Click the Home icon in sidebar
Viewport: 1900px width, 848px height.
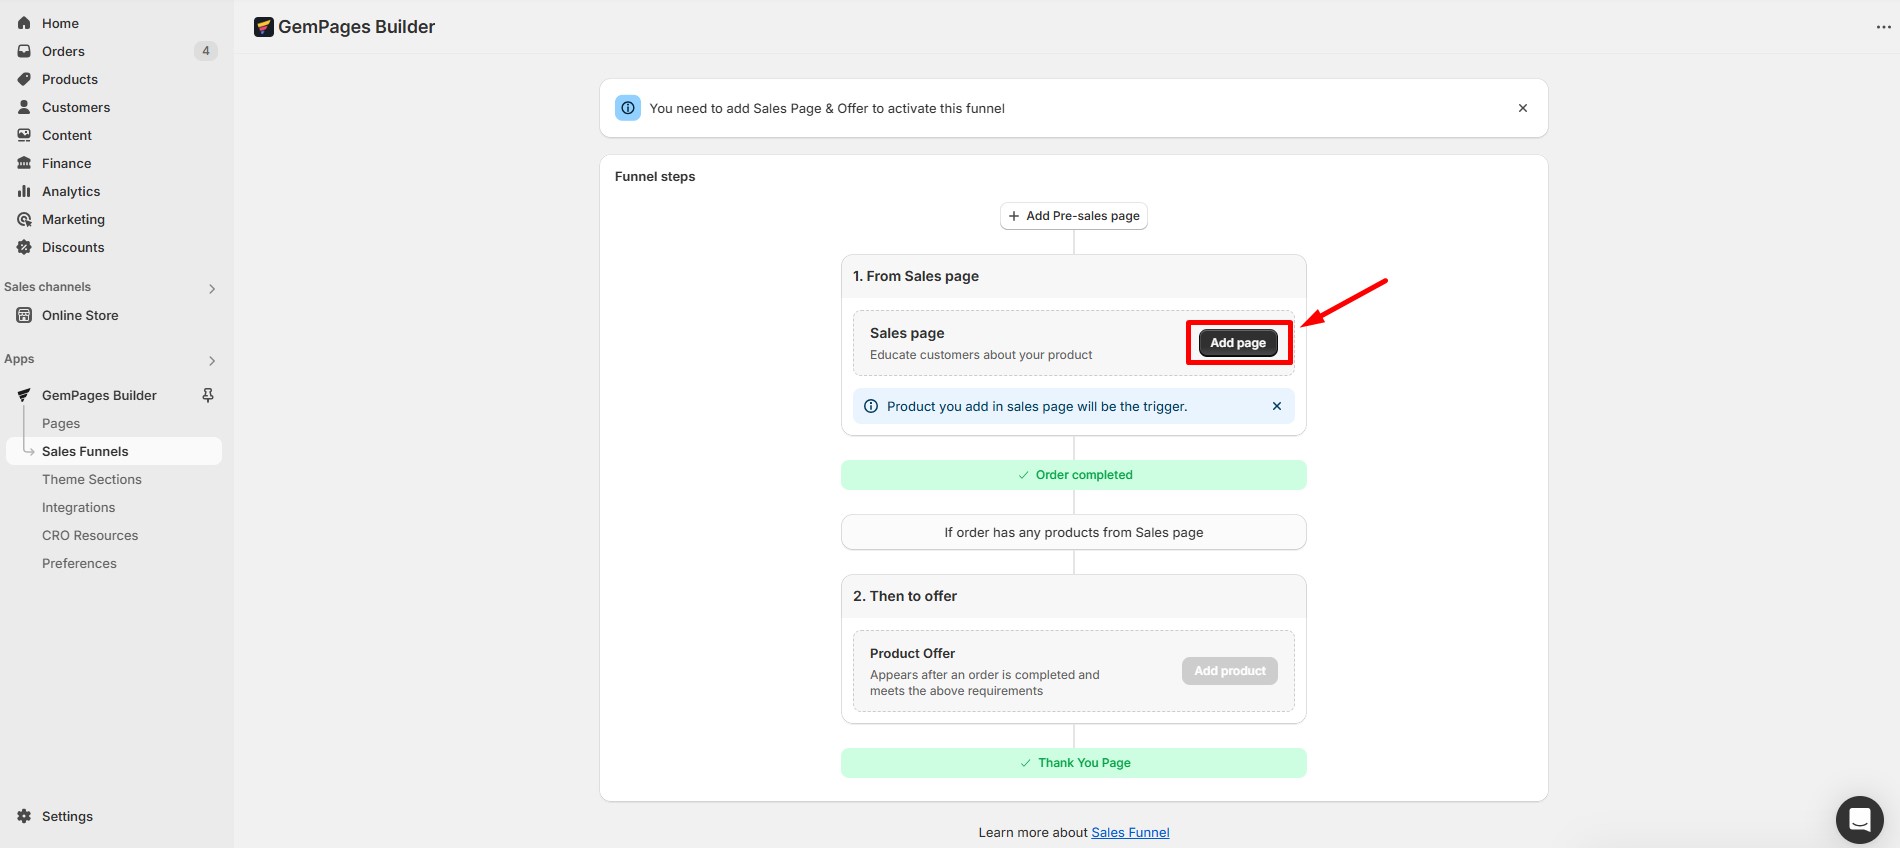tap(24, 23)
